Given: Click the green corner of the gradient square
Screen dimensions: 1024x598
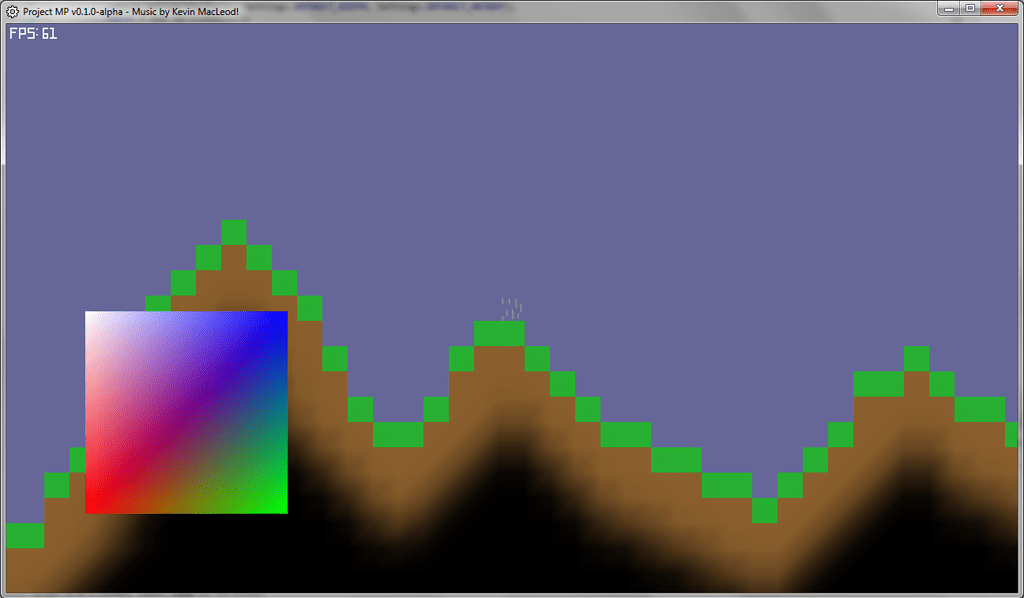Looking at the screenshot, I should click(x=281, y=508).
